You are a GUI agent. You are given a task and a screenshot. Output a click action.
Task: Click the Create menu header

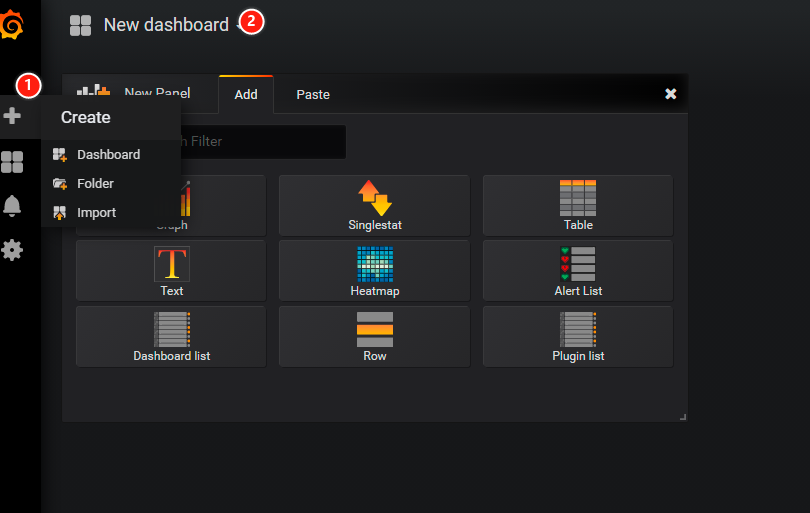[86, 117]
